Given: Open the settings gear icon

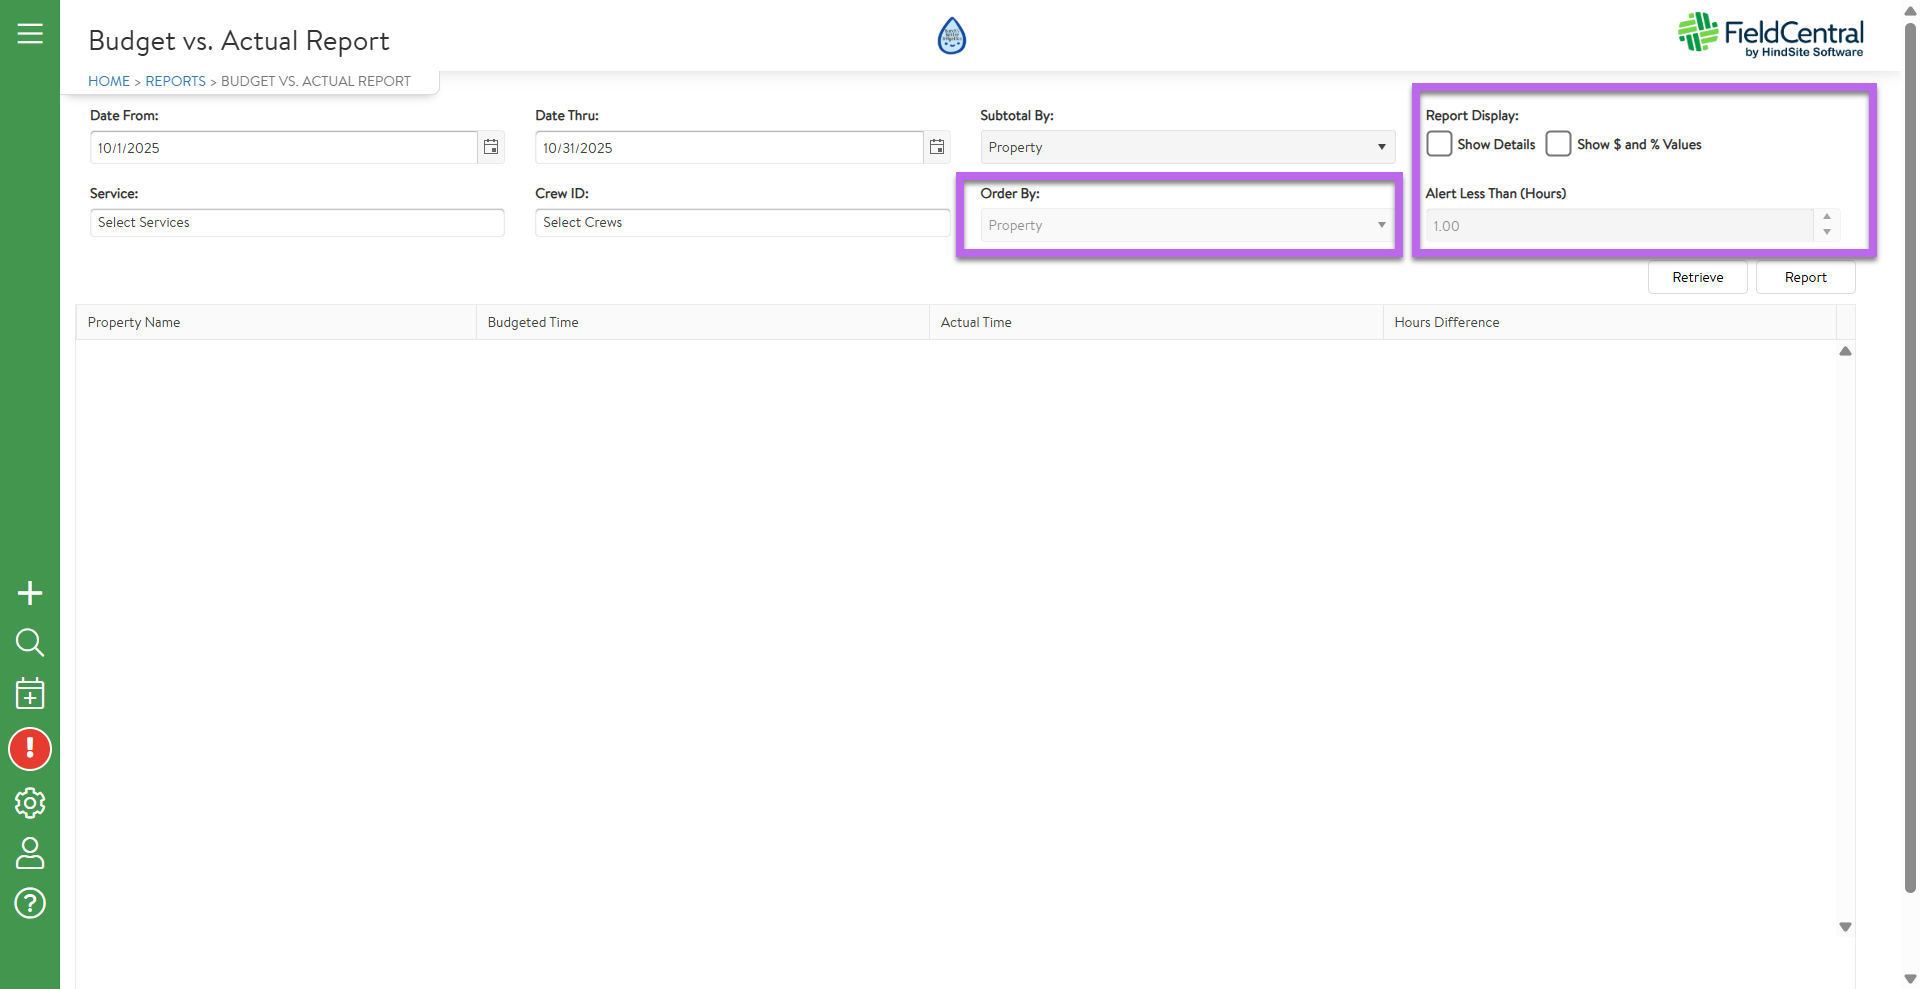Looking at the screenshot, I should [30, 803].
